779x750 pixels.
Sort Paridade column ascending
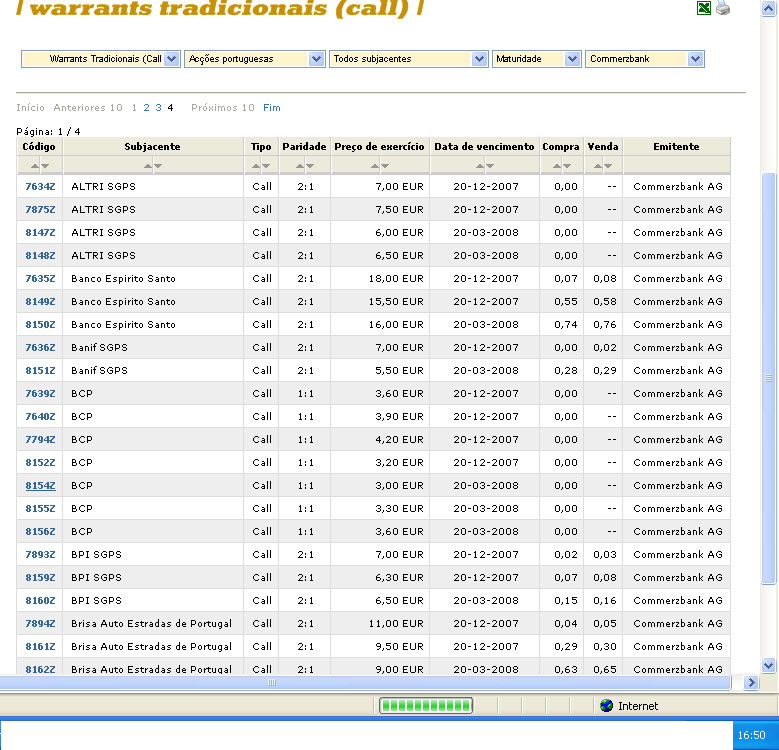[x=298, y=166]
